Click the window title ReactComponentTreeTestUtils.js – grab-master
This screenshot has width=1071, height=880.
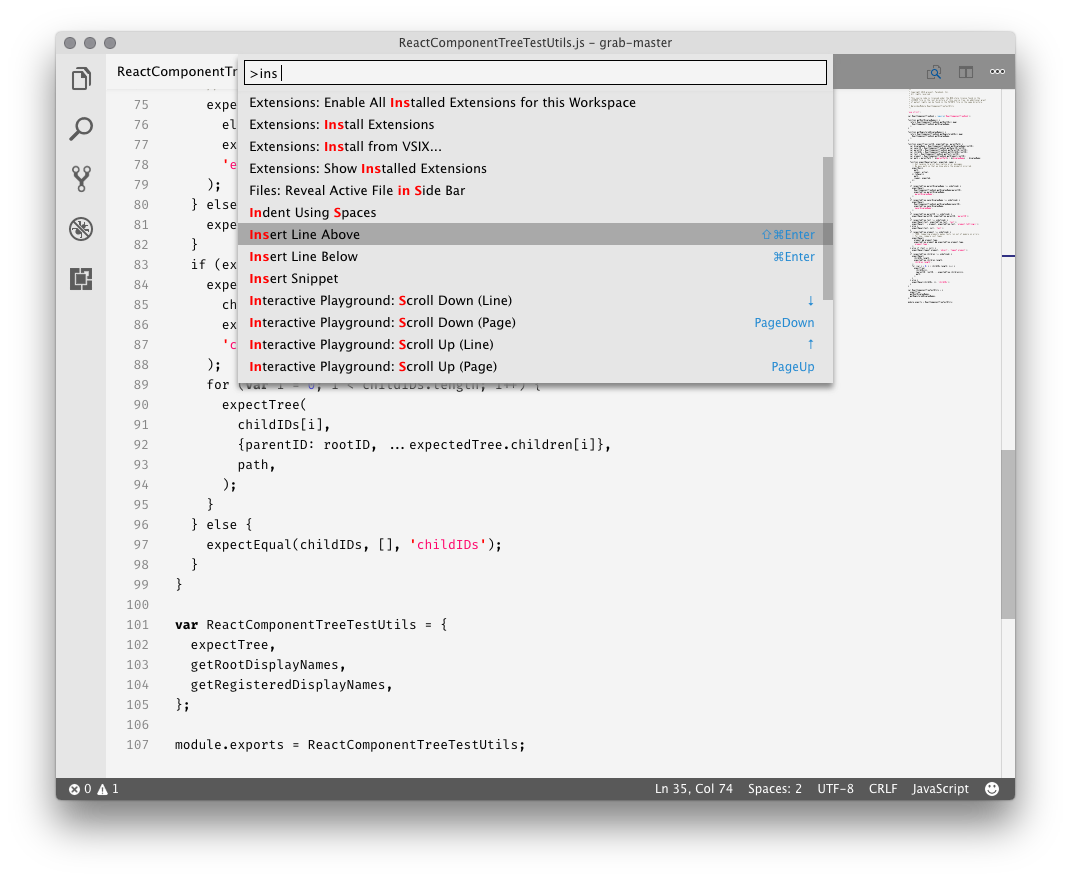[x=535, y=42]
